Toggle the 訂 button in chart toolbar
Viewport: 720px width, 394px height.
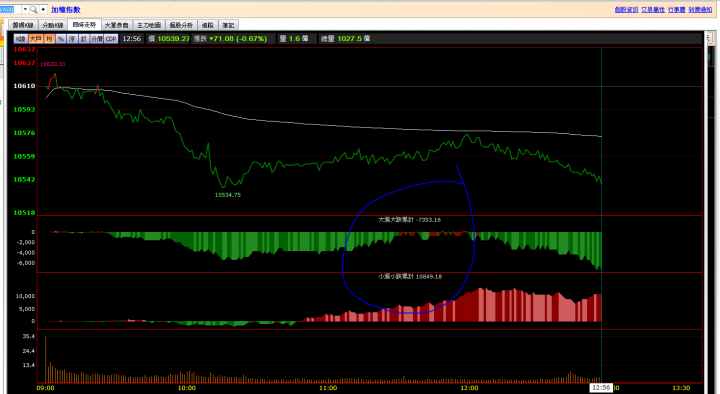point(84,39)
